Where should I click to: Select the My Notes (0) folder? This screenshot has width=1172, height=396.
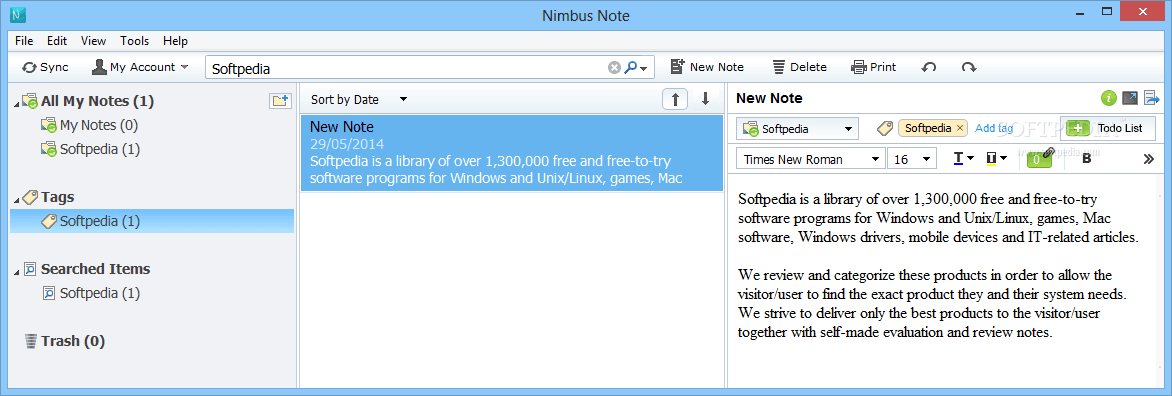99,126
